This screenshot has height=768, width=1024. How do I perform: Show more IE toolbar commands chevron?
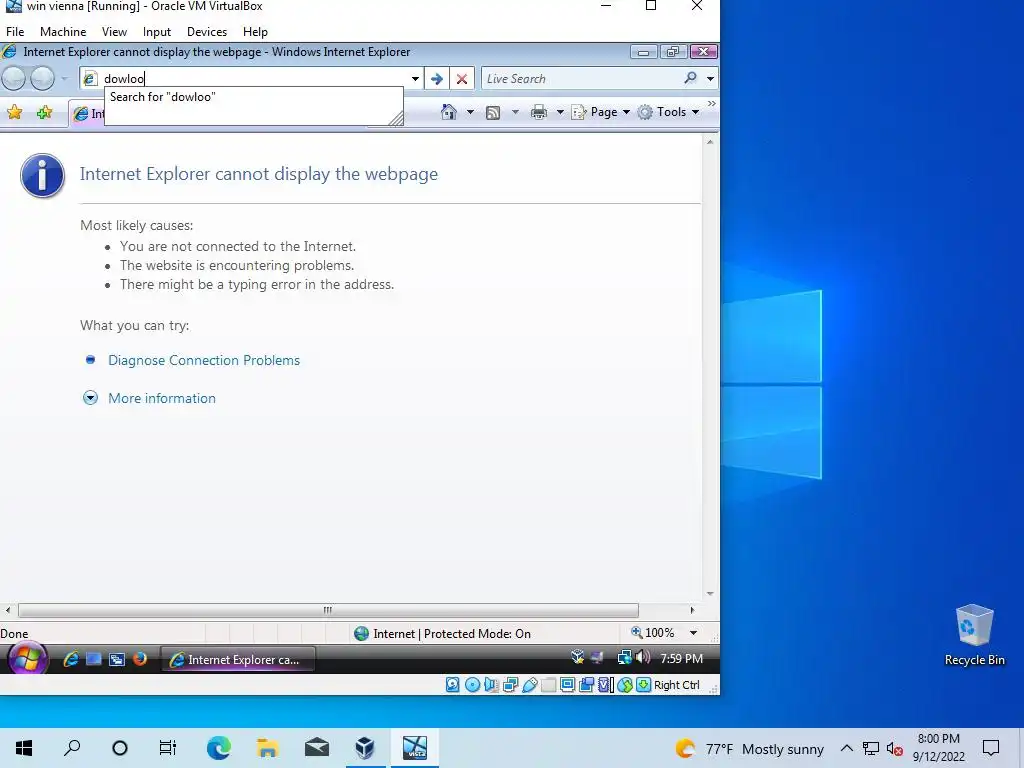click(711, 103)
